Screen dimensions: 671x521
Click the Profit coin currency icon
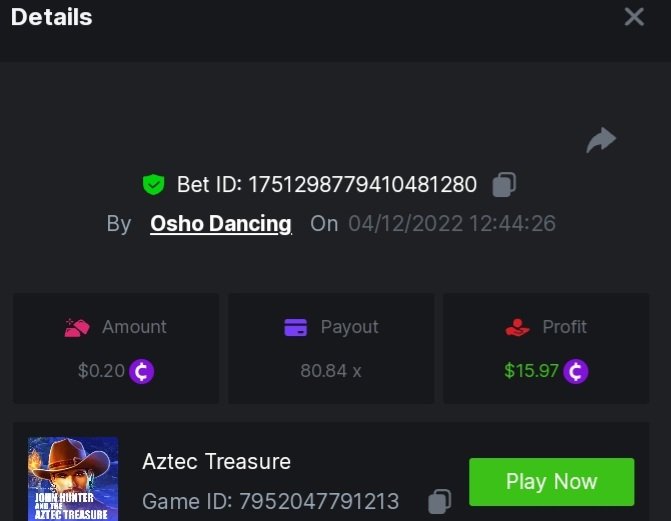click(576, 371)
